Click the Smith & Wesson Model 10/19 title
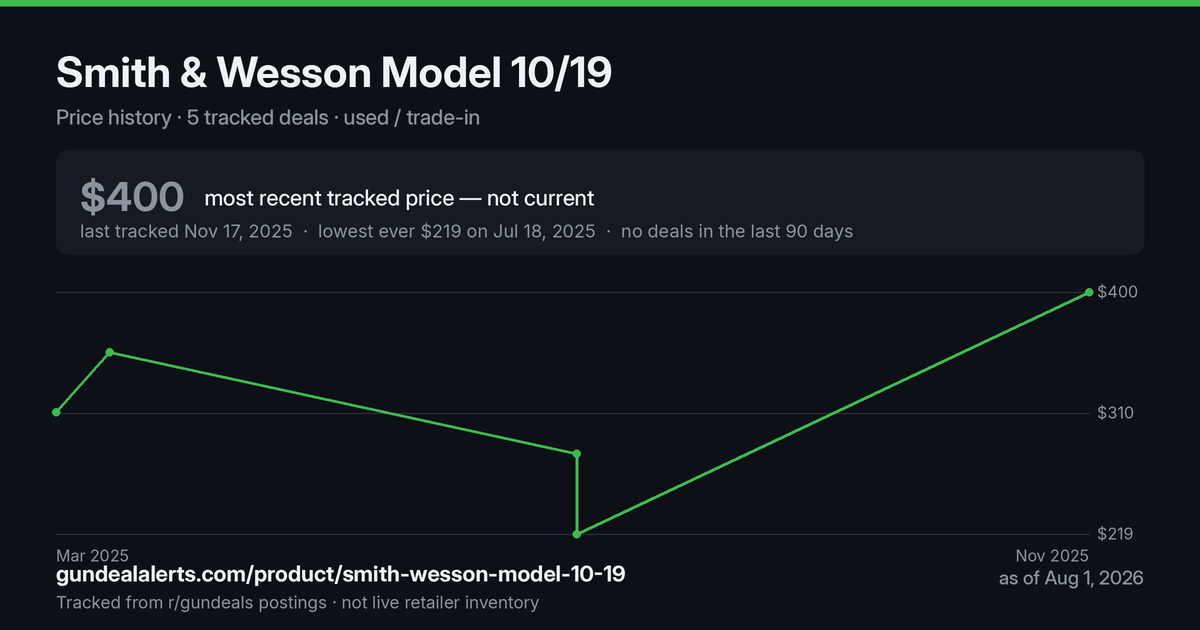 (333, 73)
